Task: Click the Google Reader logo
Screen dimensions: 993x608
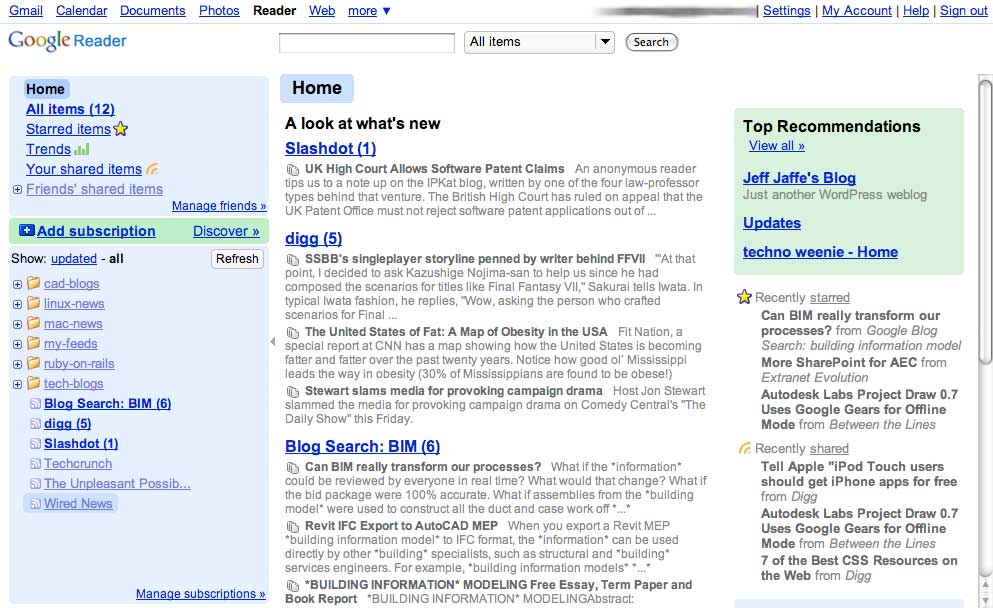Action: click(67, 41)
